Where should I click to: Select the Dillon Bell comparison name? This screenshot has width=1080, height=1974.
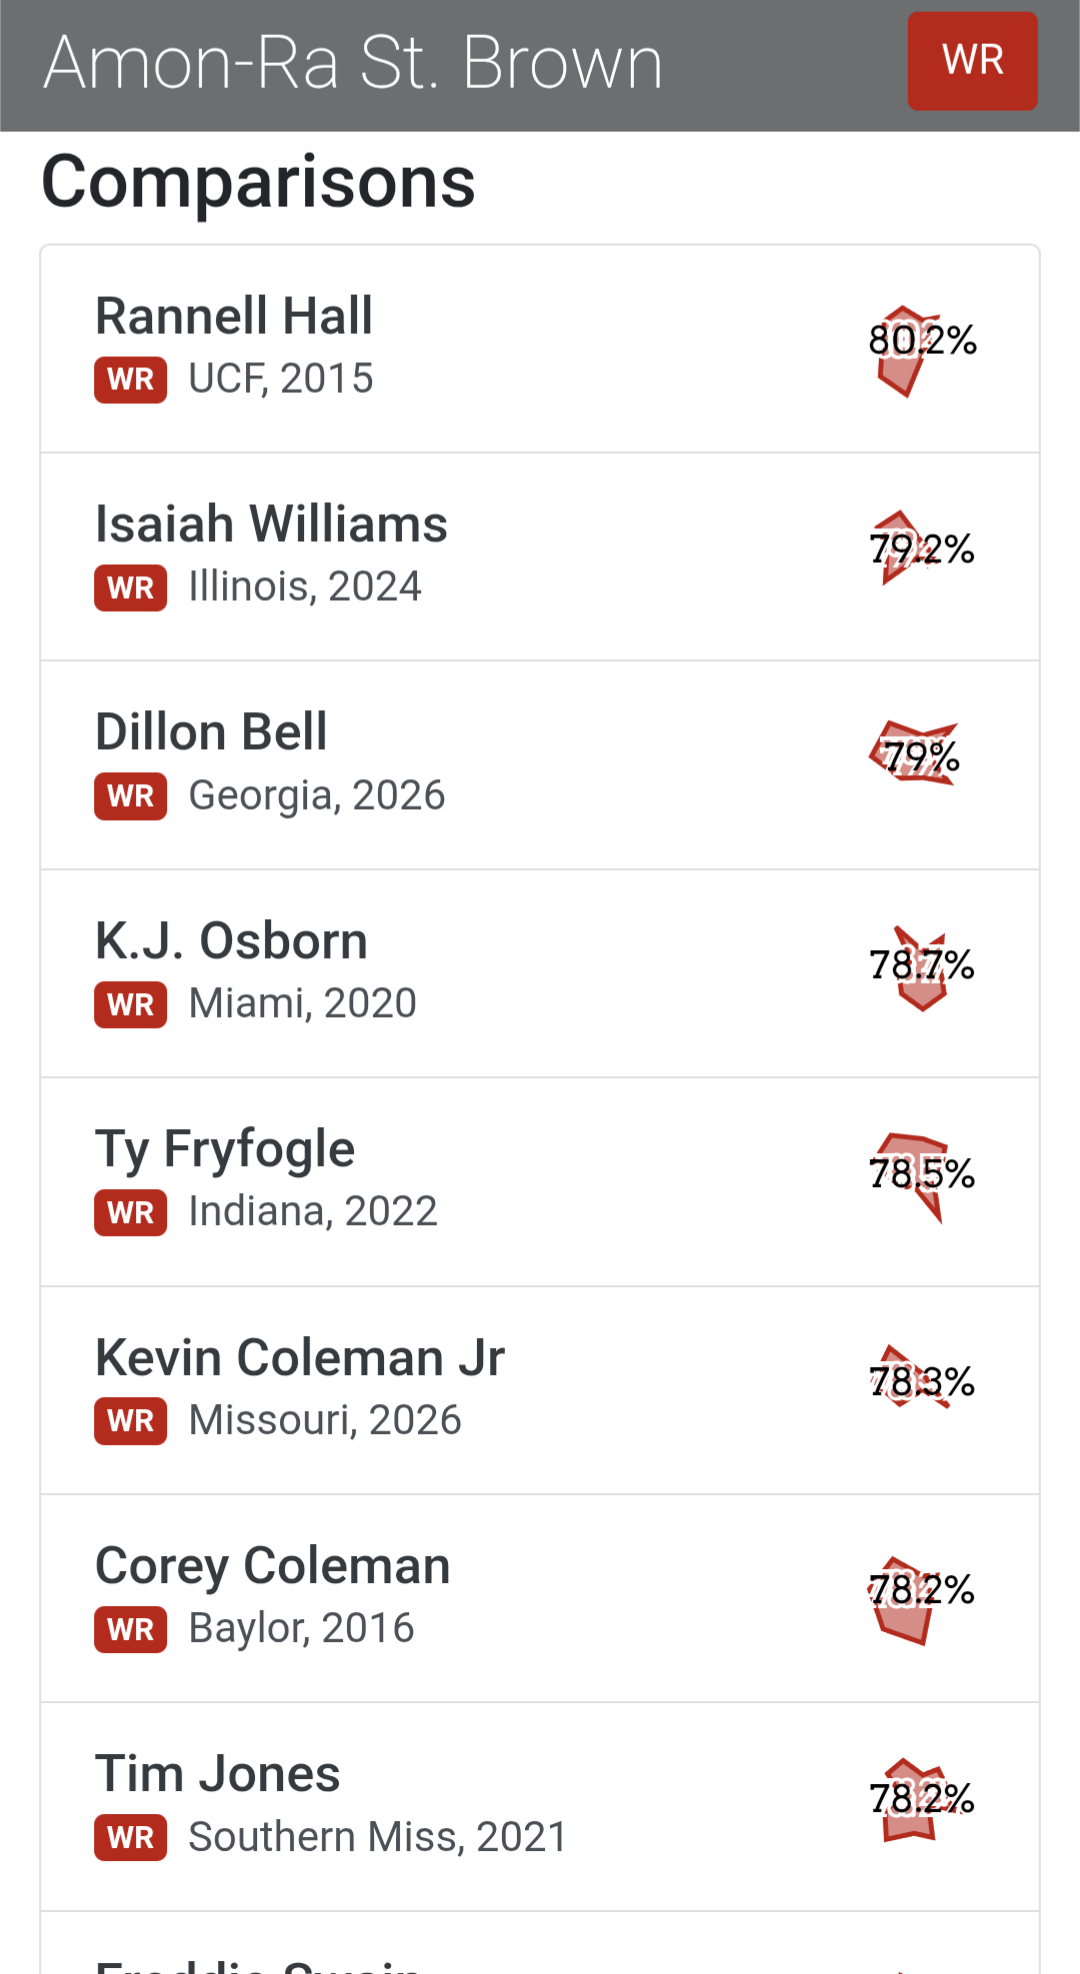(211, 732)
